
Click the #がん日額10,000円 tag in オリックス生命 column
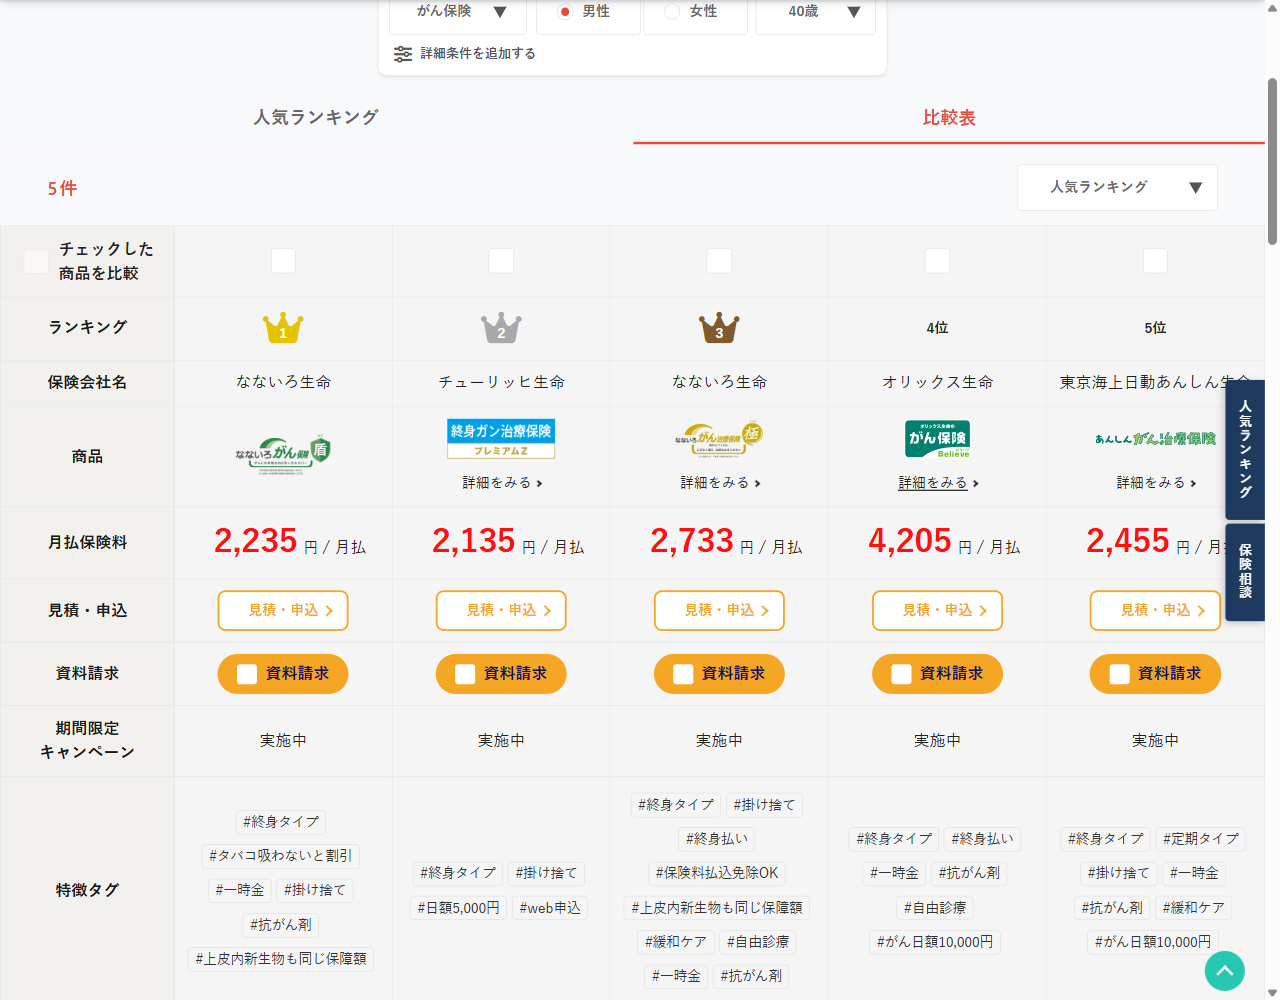pos(935,942)
